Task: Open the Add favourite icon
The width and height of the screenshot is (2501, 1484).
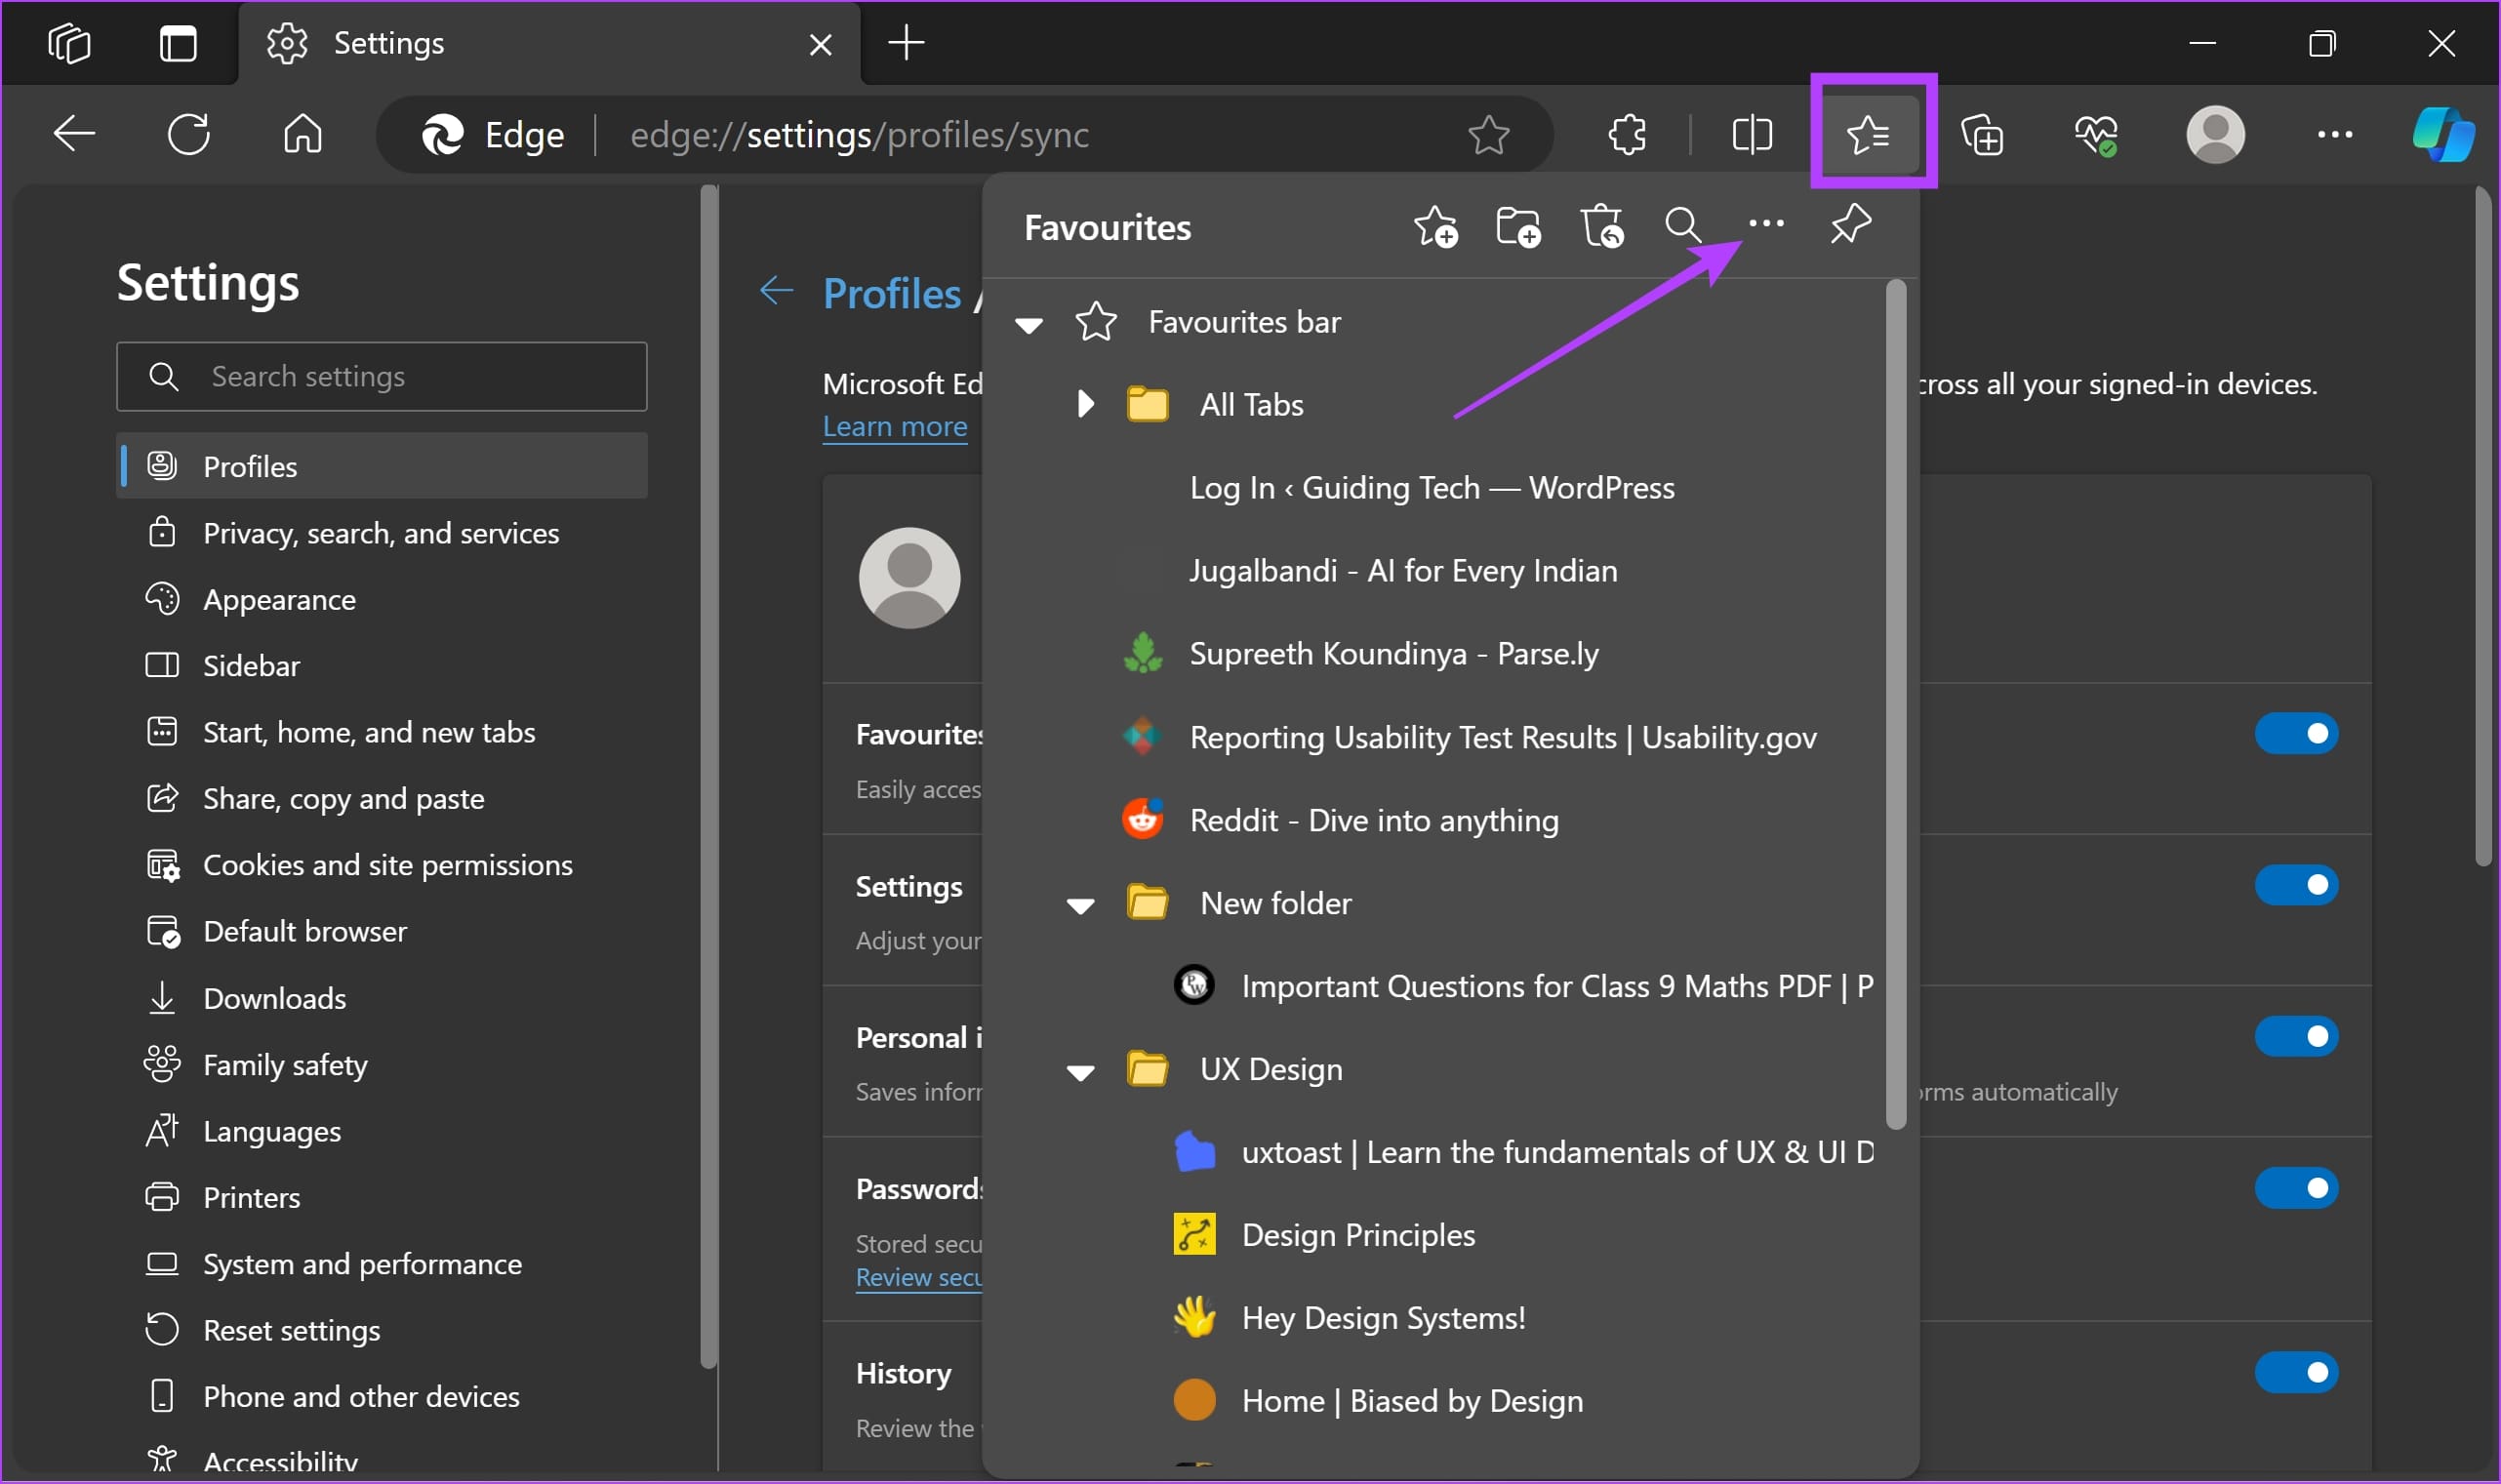Action: (x=1437, y=226)
